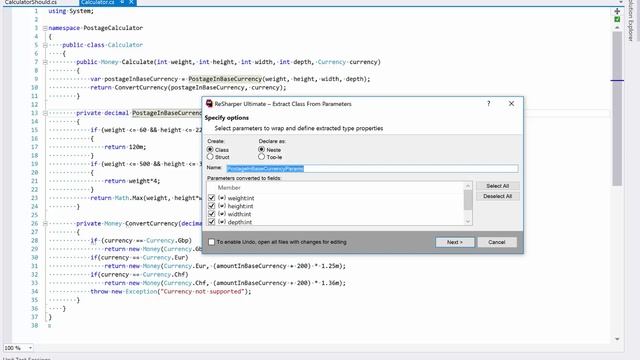Viewport: 640px width, 360px height.
Task: Uncheck the weight:int parameter checkbox
Action: [211, 198]
